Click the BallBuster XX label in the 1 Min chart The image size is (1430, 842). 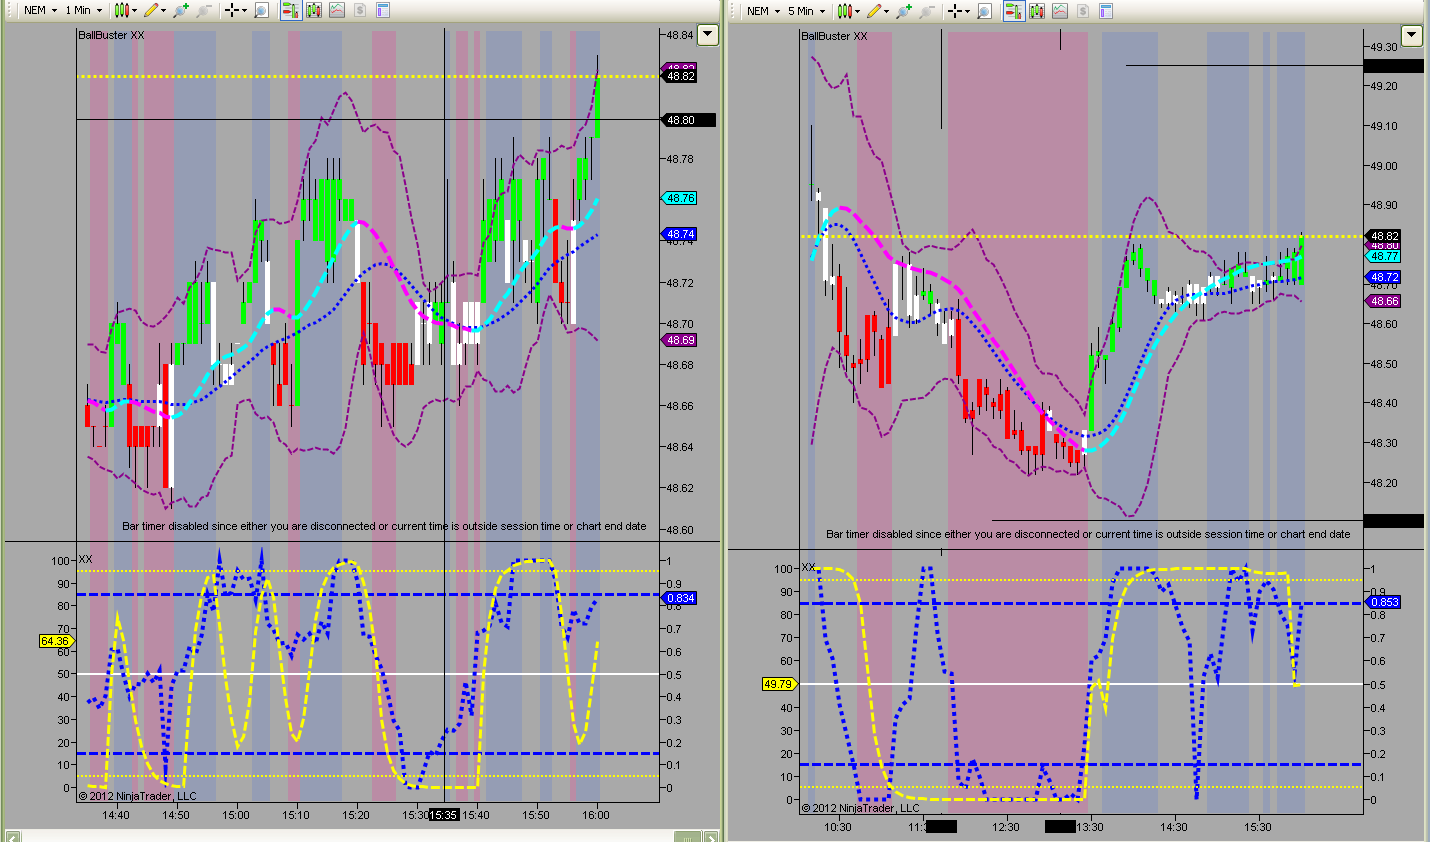pos(111,35)
